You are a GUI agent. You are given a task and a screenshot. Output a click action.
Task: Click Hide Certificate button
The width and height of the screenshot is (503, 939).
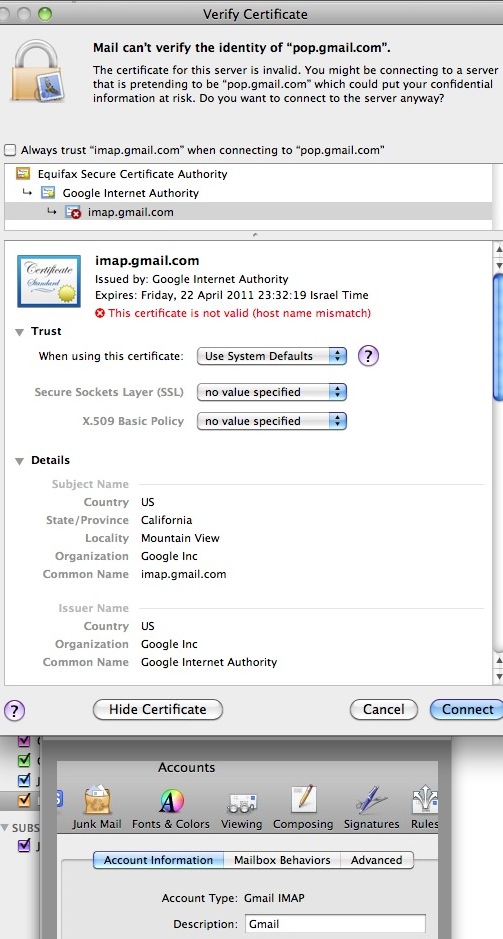[157, 710]
